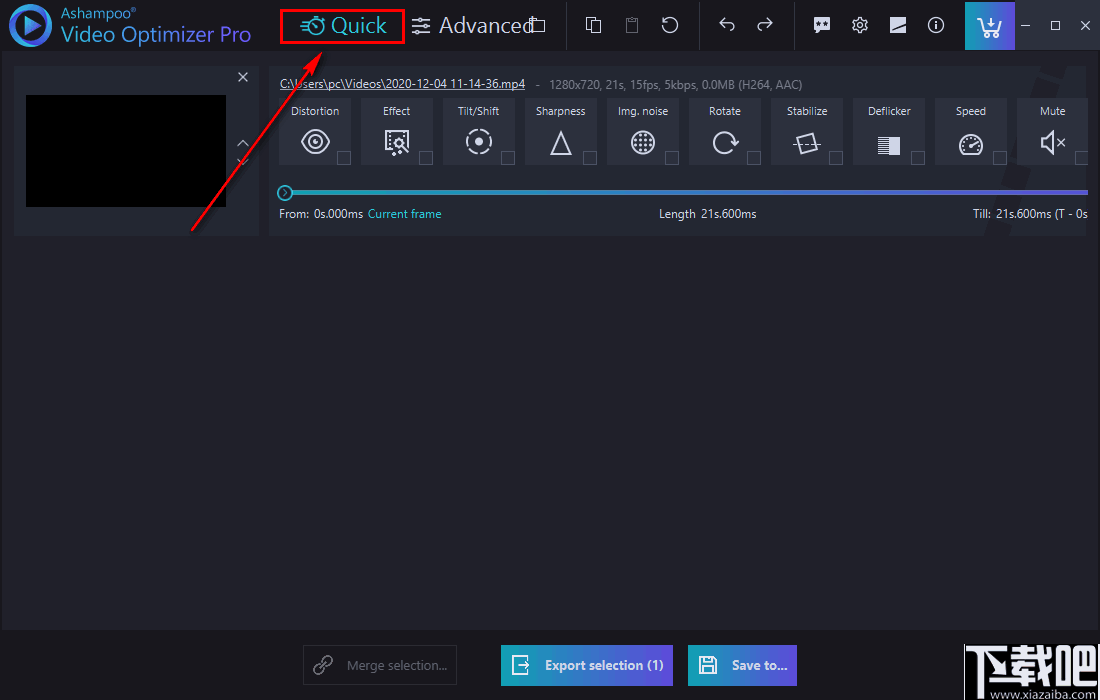1100x700 pixels.
Task: Select the Stabilize effect icon
Action: point(807,142)
